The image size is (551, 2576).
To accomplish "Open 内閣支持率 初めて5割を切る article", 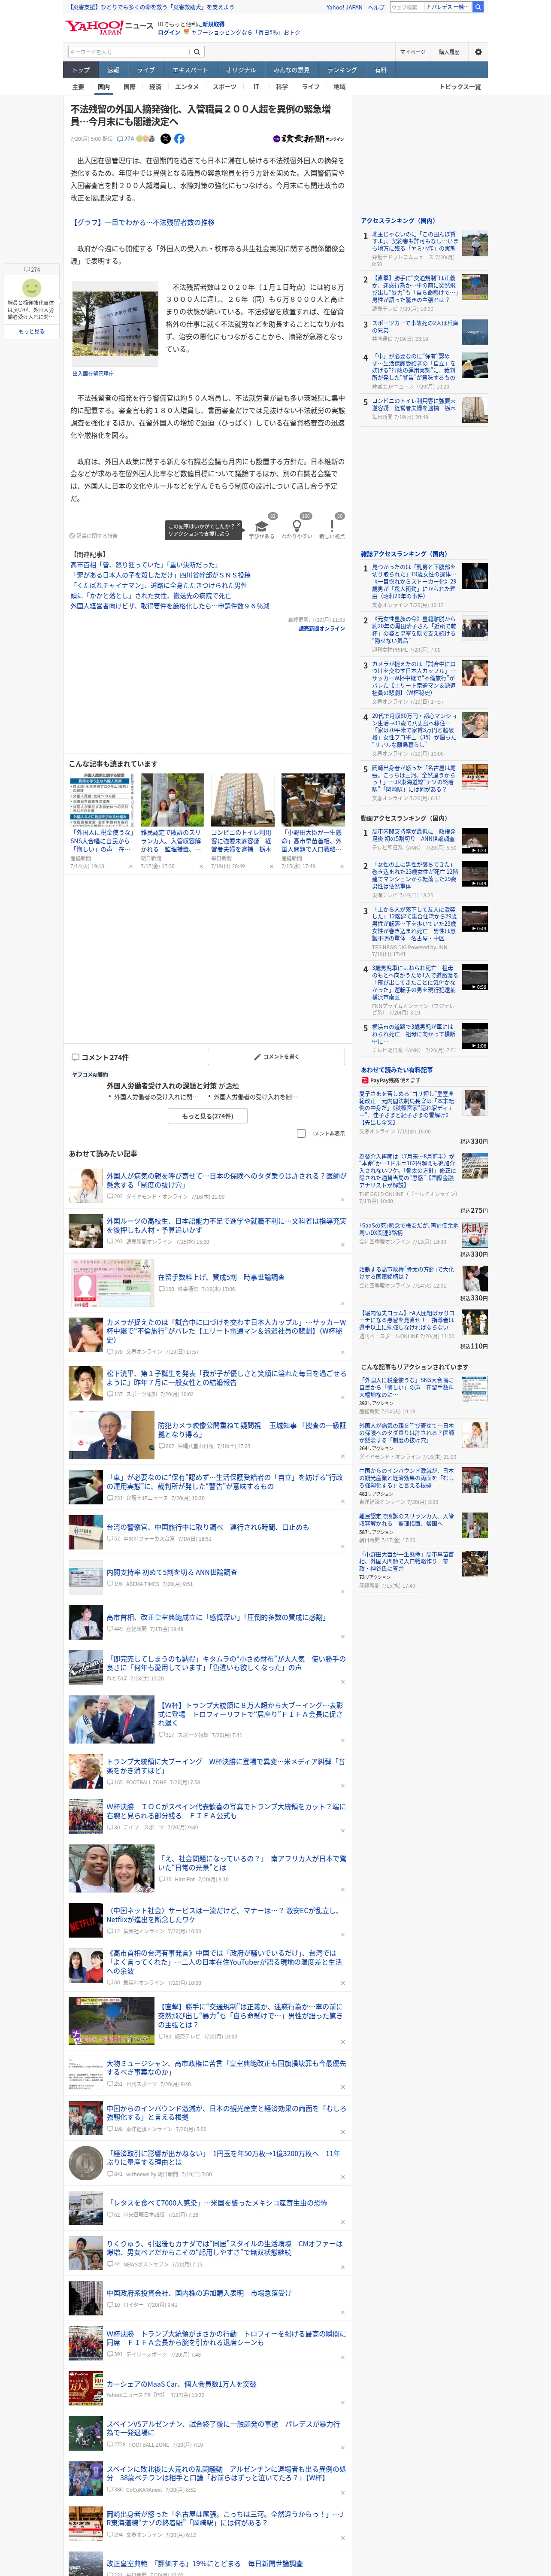I will point(172,1572).
